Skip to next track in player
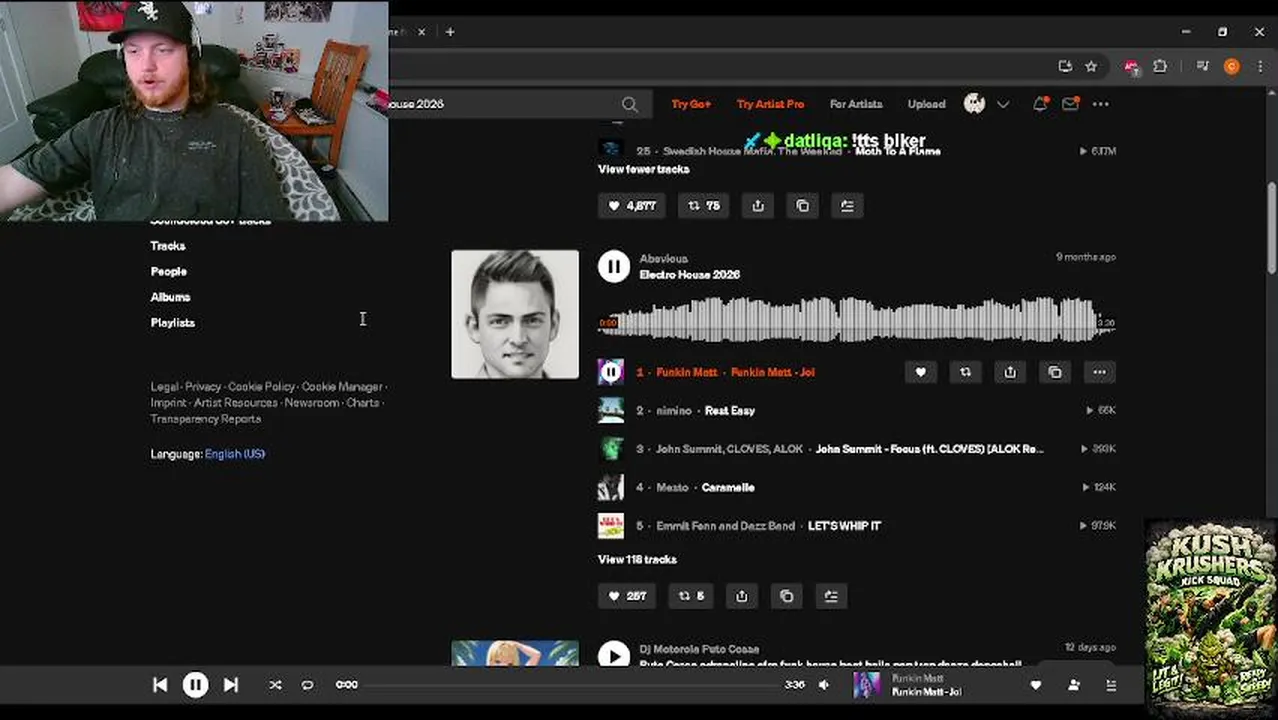Viewport: 1278px width, 720px height. pos(230,685)
